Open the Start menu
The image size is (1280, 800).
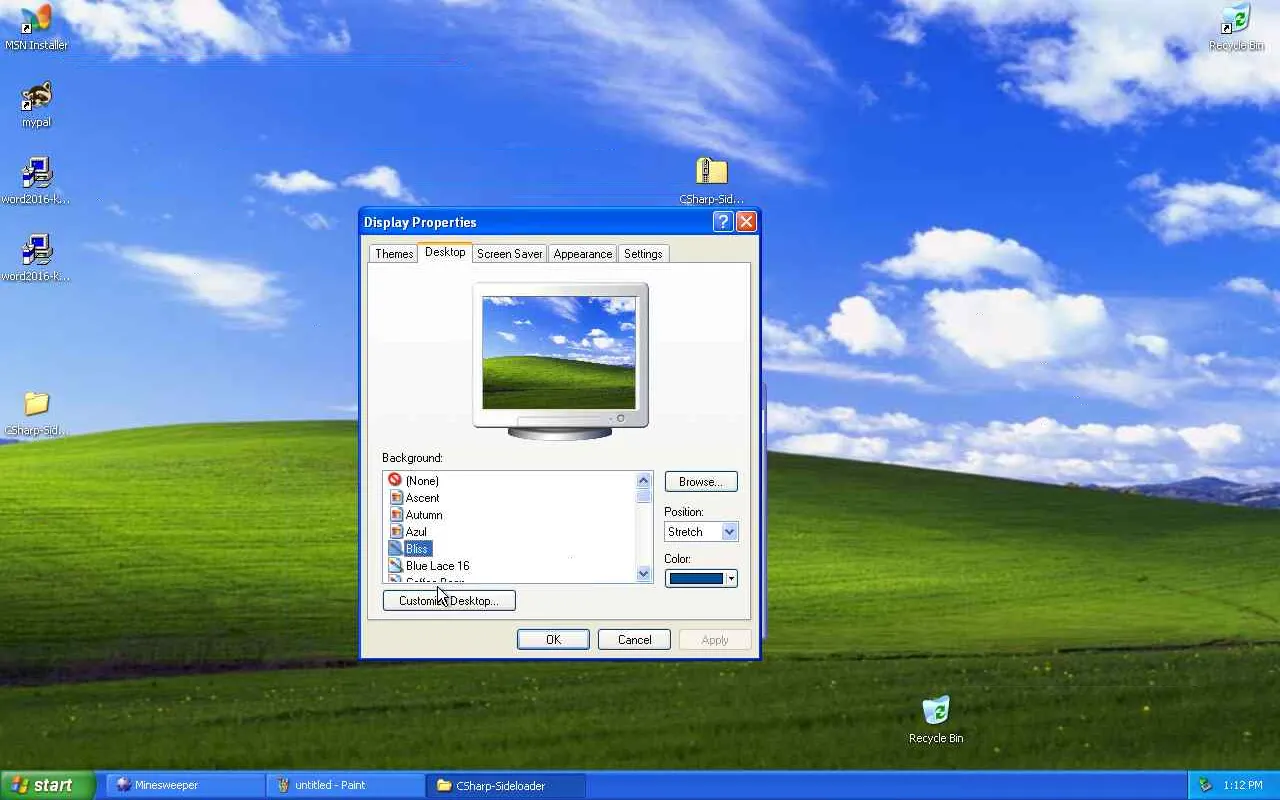(x=47, y=785)
